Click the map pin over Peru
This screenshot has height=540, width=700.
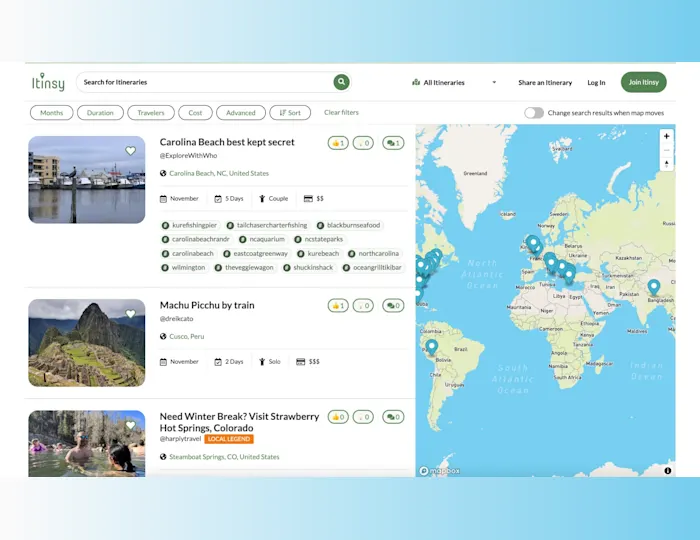click(x=431, y=346)
